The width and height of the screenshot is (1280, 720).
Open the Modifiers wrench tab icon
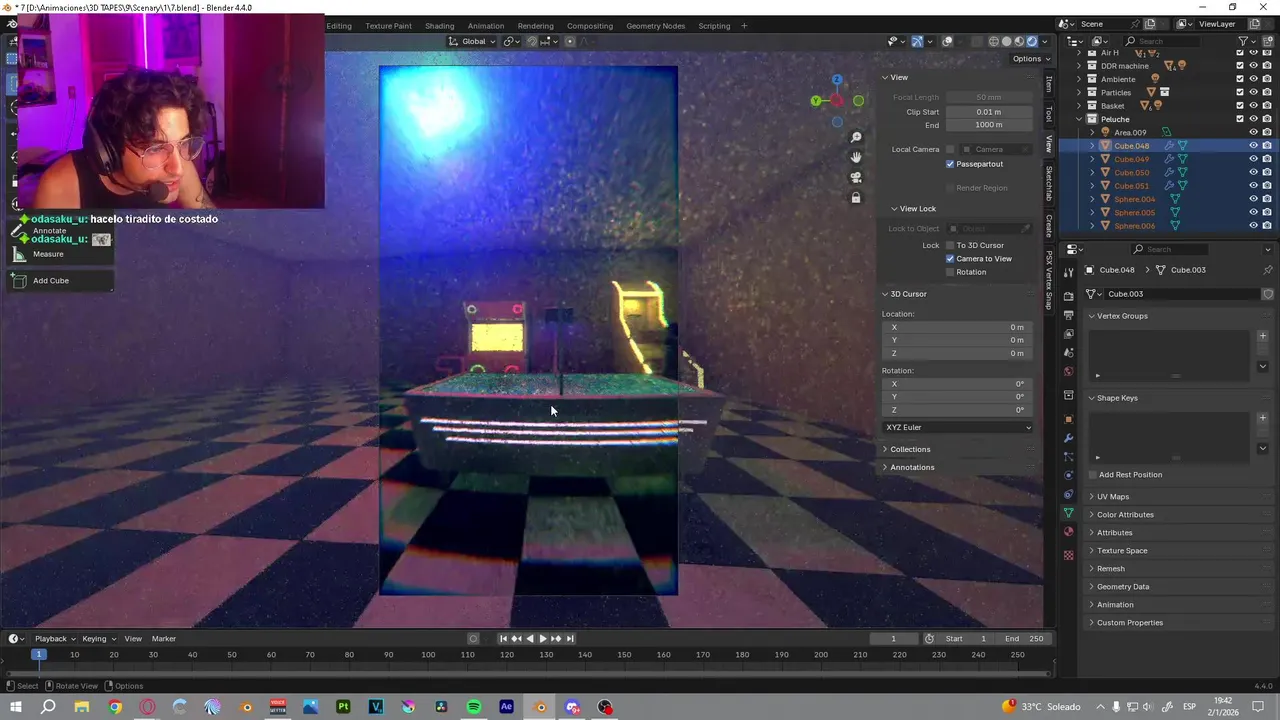(1069, 438)
